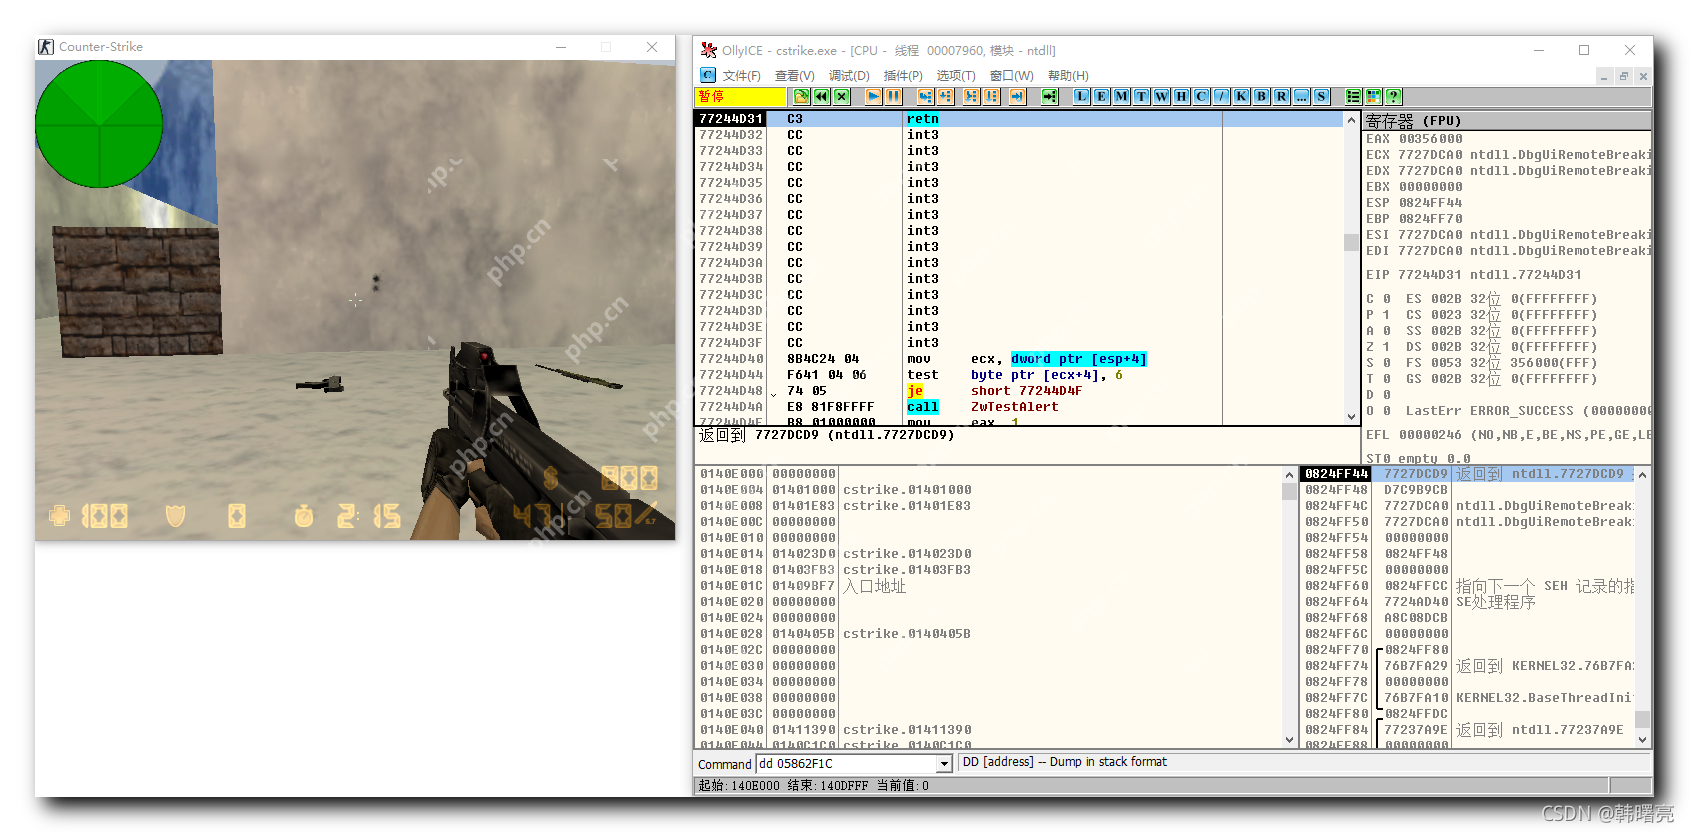
Task: Click the trace over toolbar icon
Action: 992,96
